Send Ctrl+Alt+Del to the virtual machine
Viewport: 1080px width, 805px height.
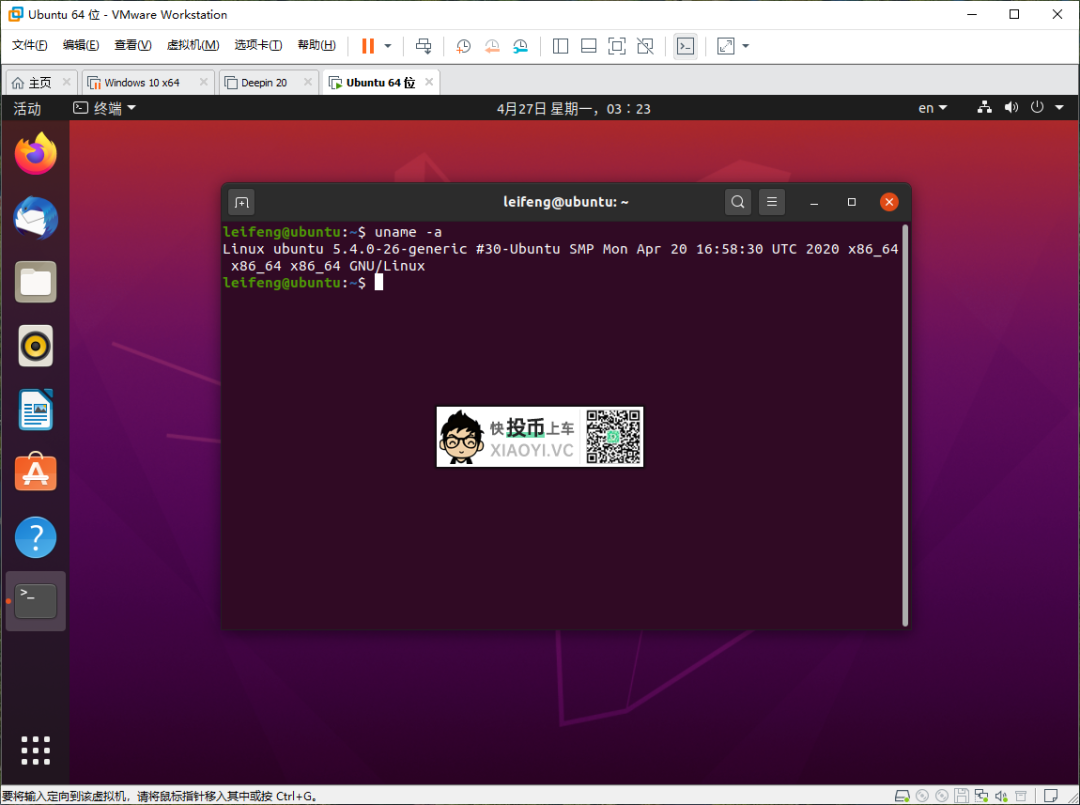[423, 46]
